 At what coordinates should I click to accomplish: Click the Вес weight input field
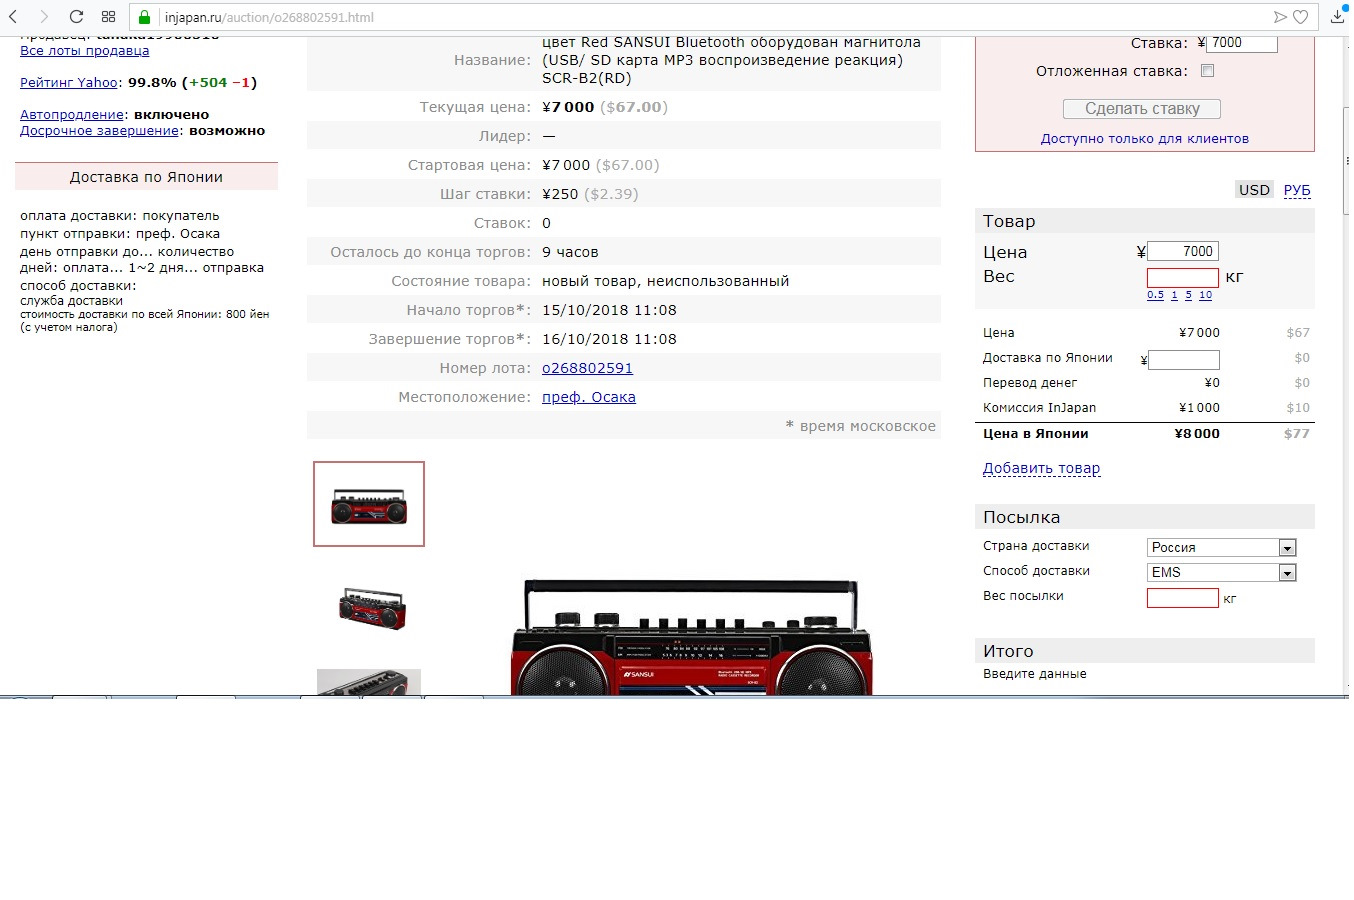pos(1183,277)
